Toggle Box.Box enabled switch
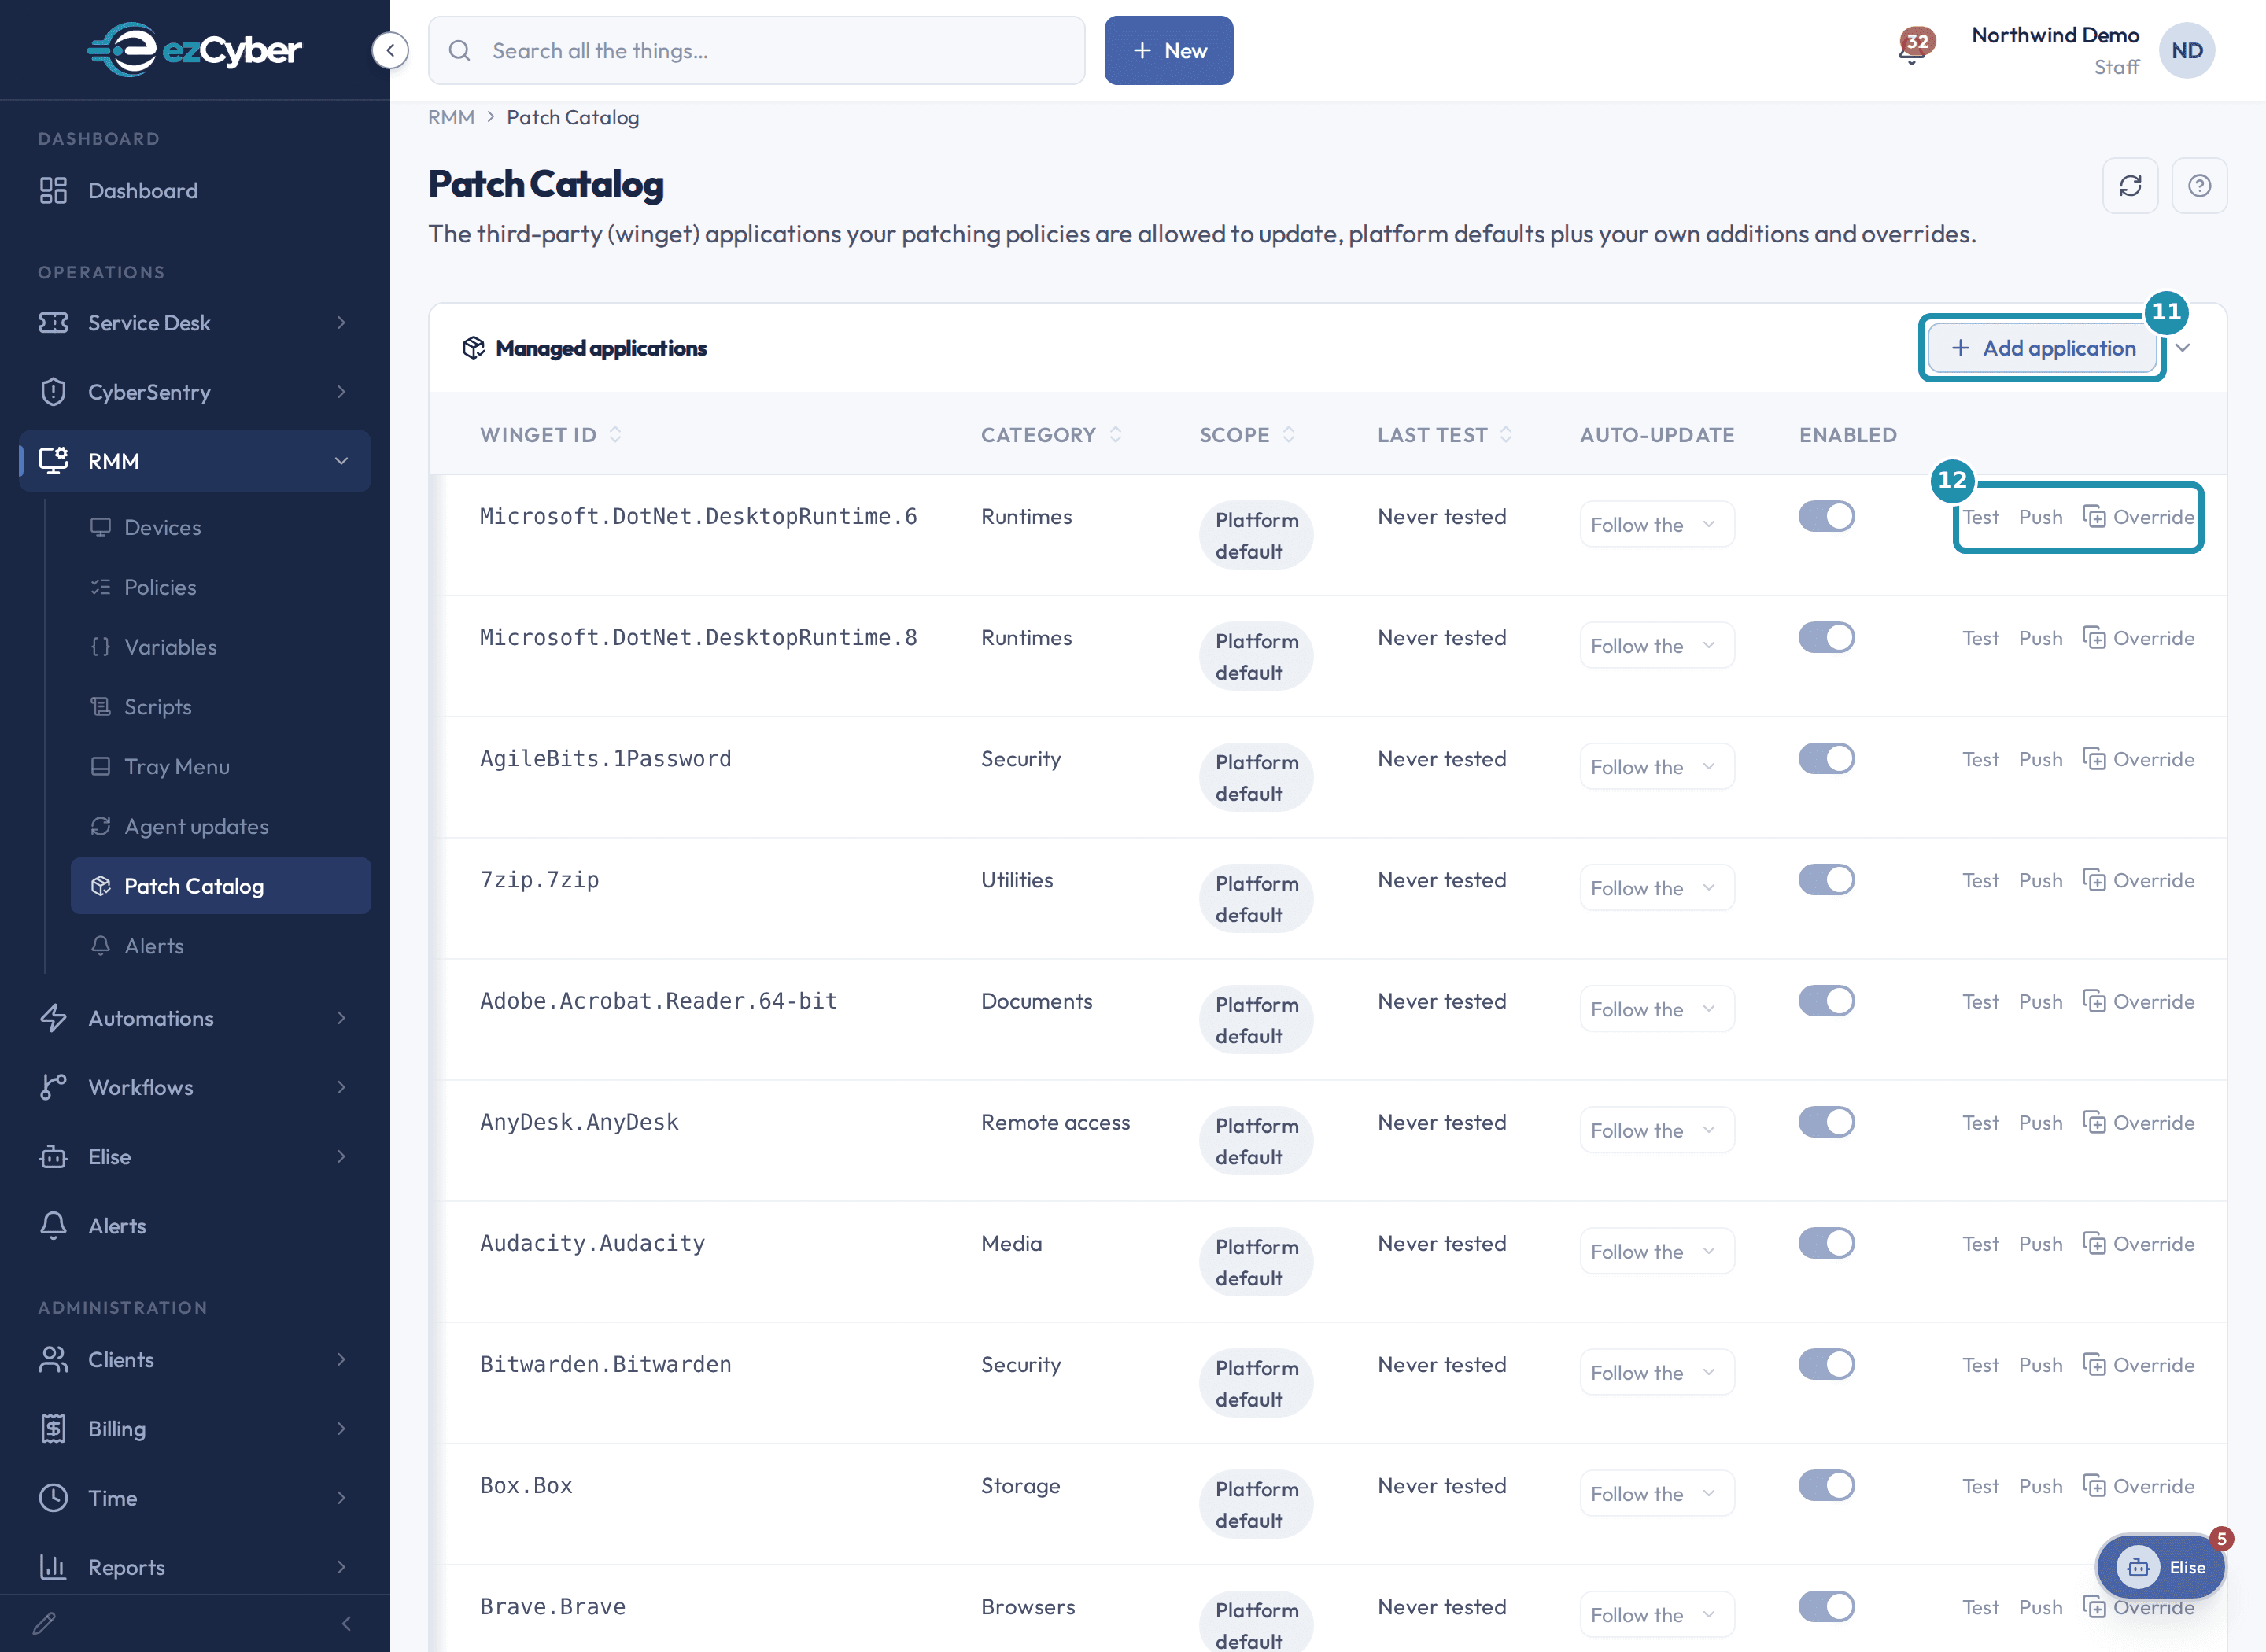 tap(1826, 1484)
